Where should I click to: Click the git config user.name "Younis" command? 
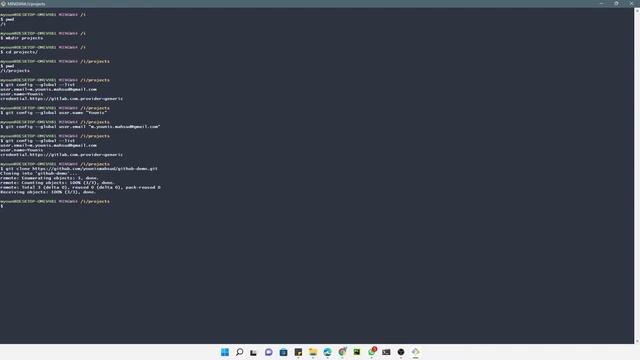pos(54,113)
